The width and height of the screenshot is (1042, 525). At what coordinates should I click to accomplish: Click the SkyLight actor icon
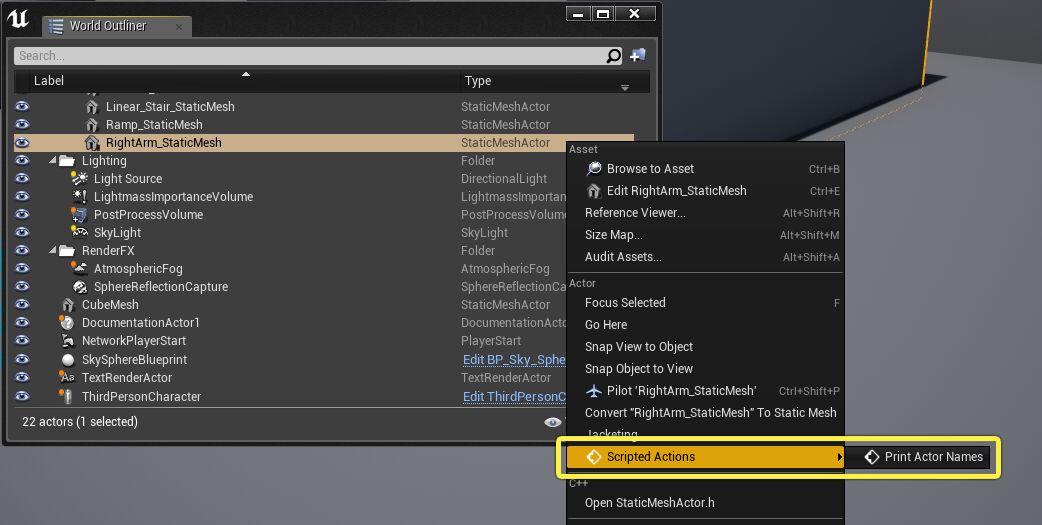(80, 233)
